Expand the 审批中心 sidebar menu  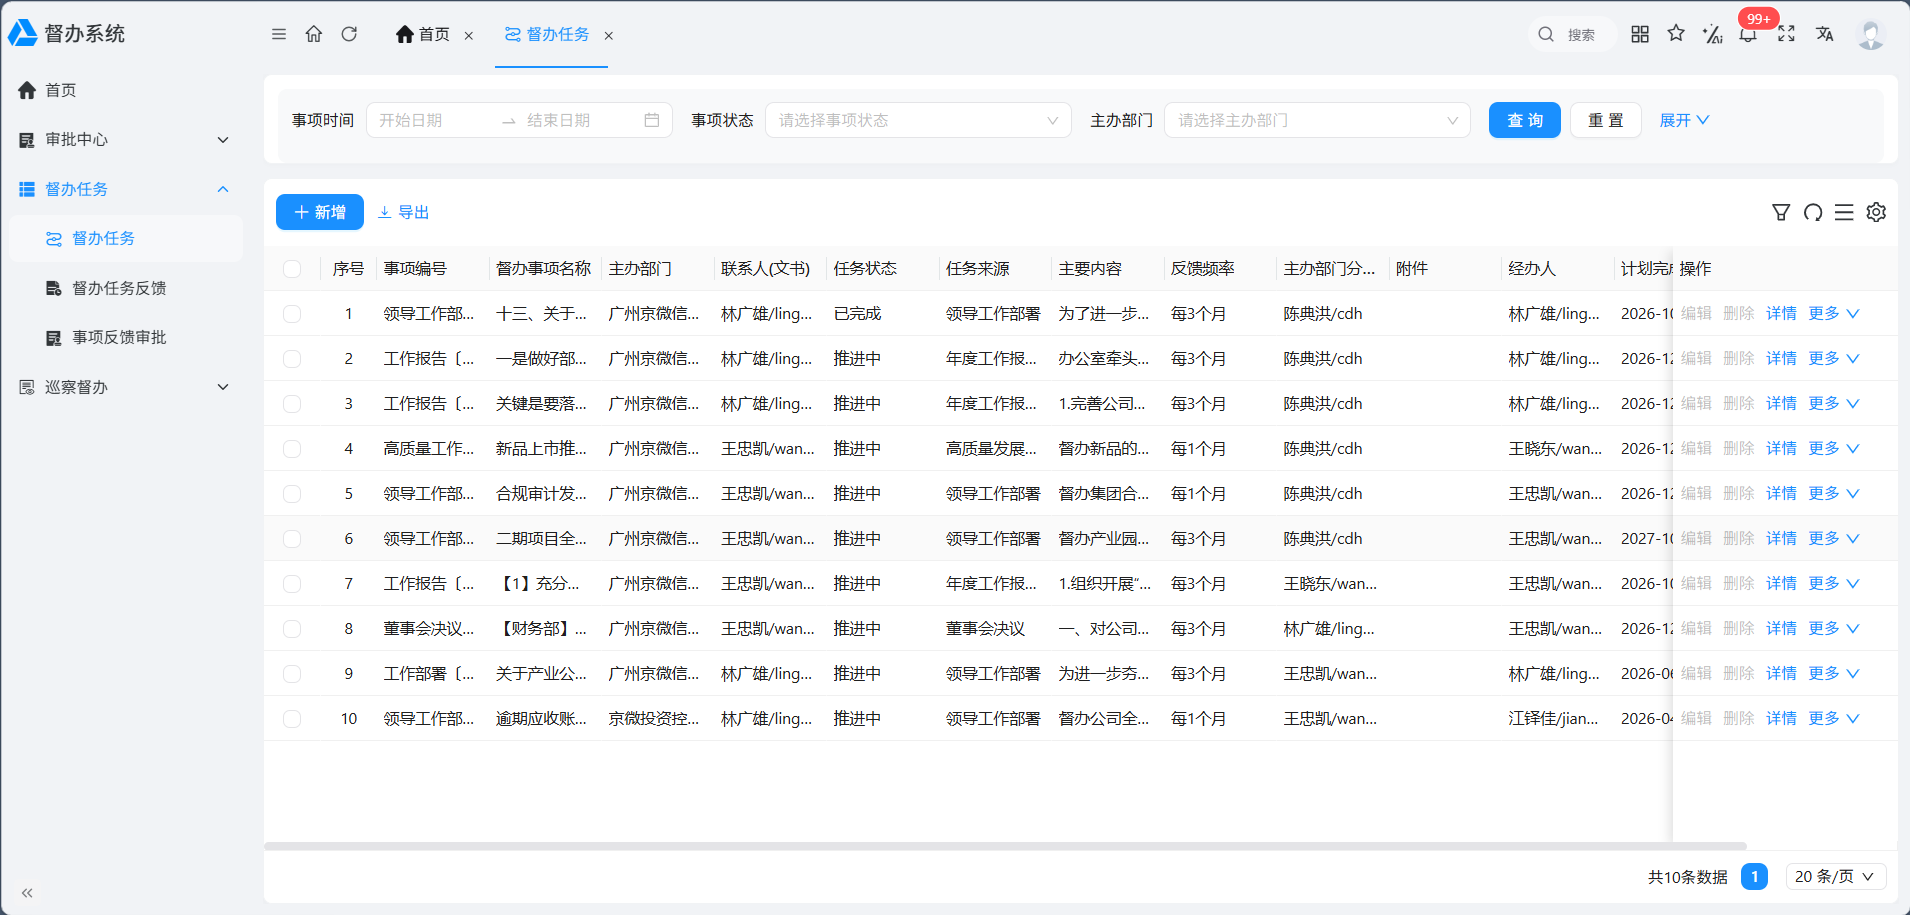[124, 140]
